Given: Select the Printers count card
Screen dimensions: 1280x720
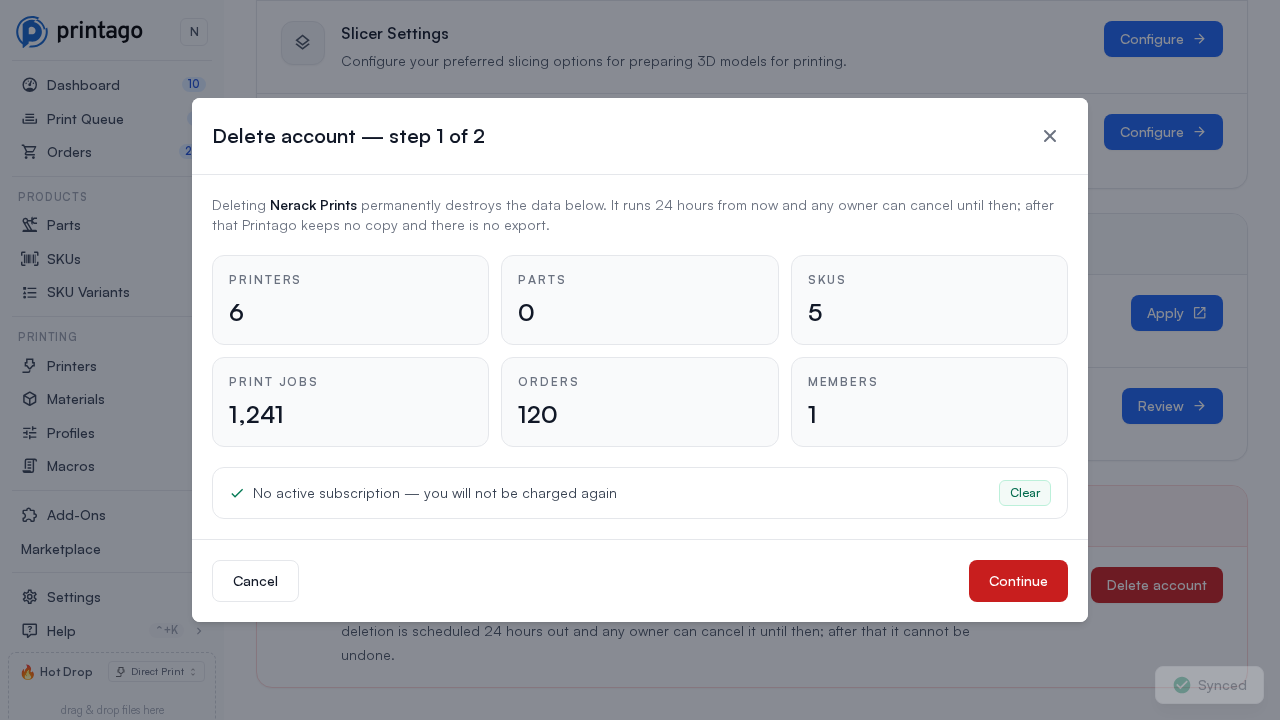Looking at the screenshot, I should pos(350,300).
